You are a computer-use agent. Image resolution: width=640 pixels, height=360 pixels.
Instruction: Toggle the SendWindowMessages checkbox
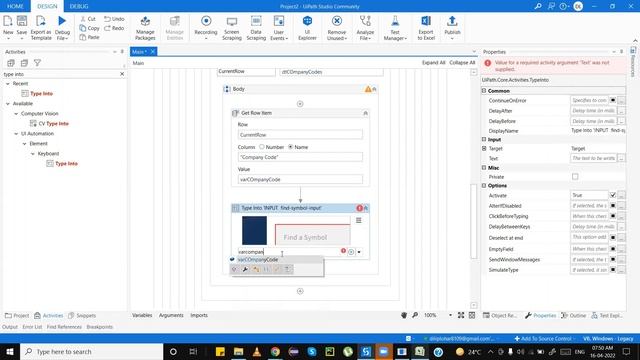tap(613, 259)
